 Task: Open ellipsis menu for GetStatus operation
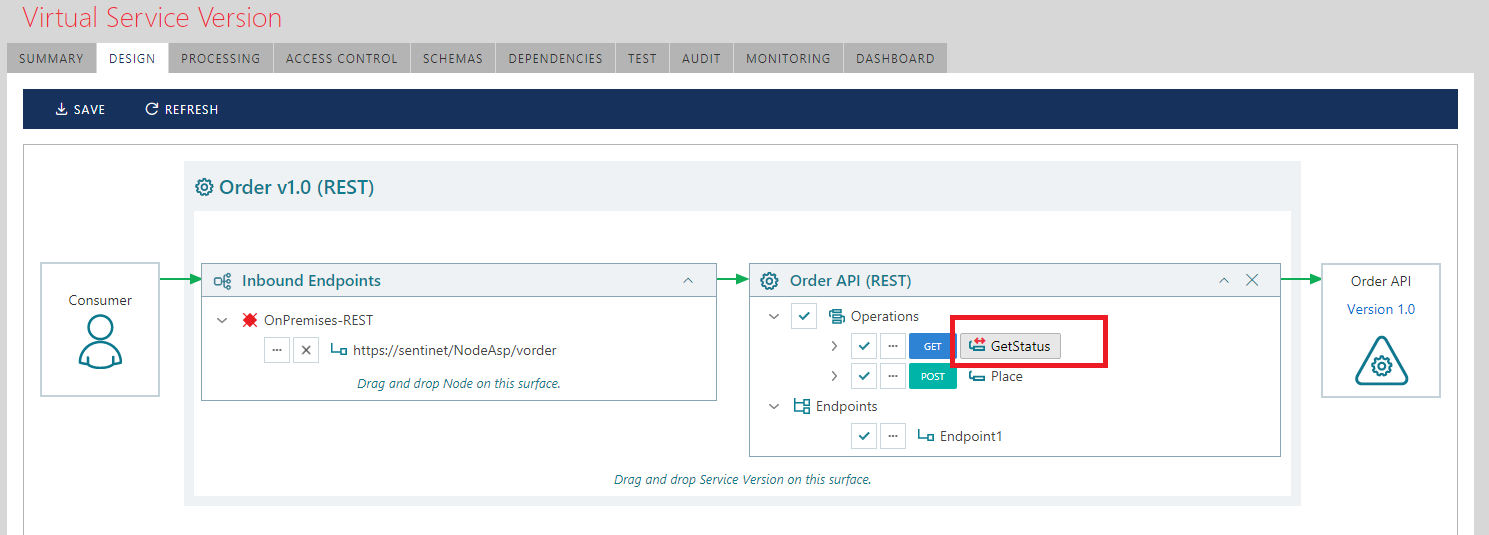click(x=893, y=346)
